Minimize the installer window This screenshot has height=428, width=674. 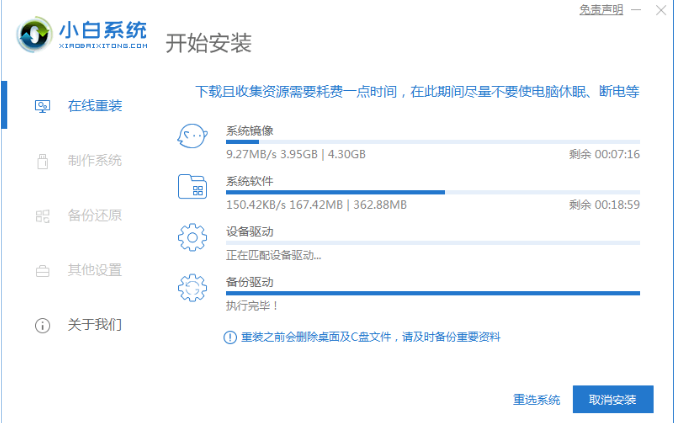tap(635, 9)
